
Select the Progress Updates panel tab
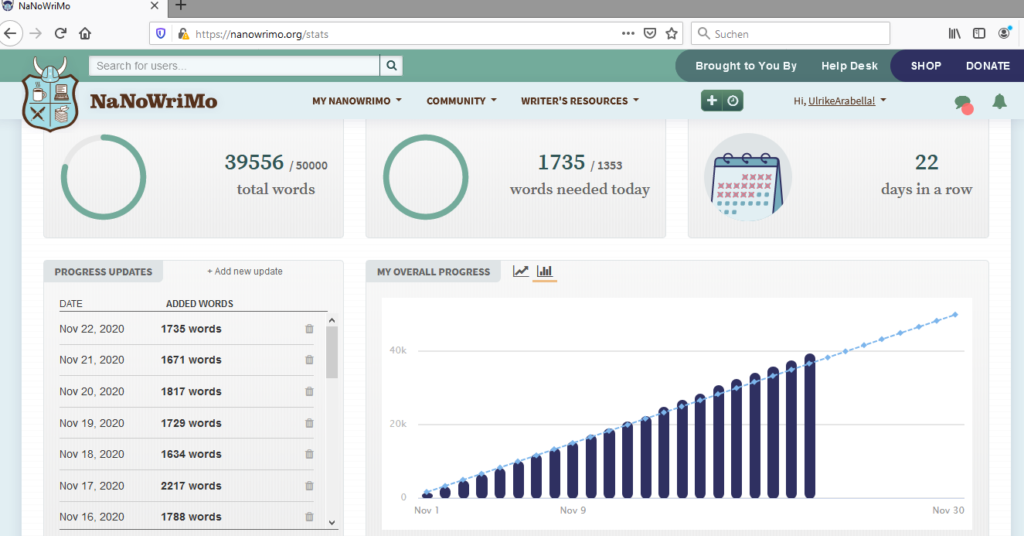pyautogui.click(x=103, y=272)
